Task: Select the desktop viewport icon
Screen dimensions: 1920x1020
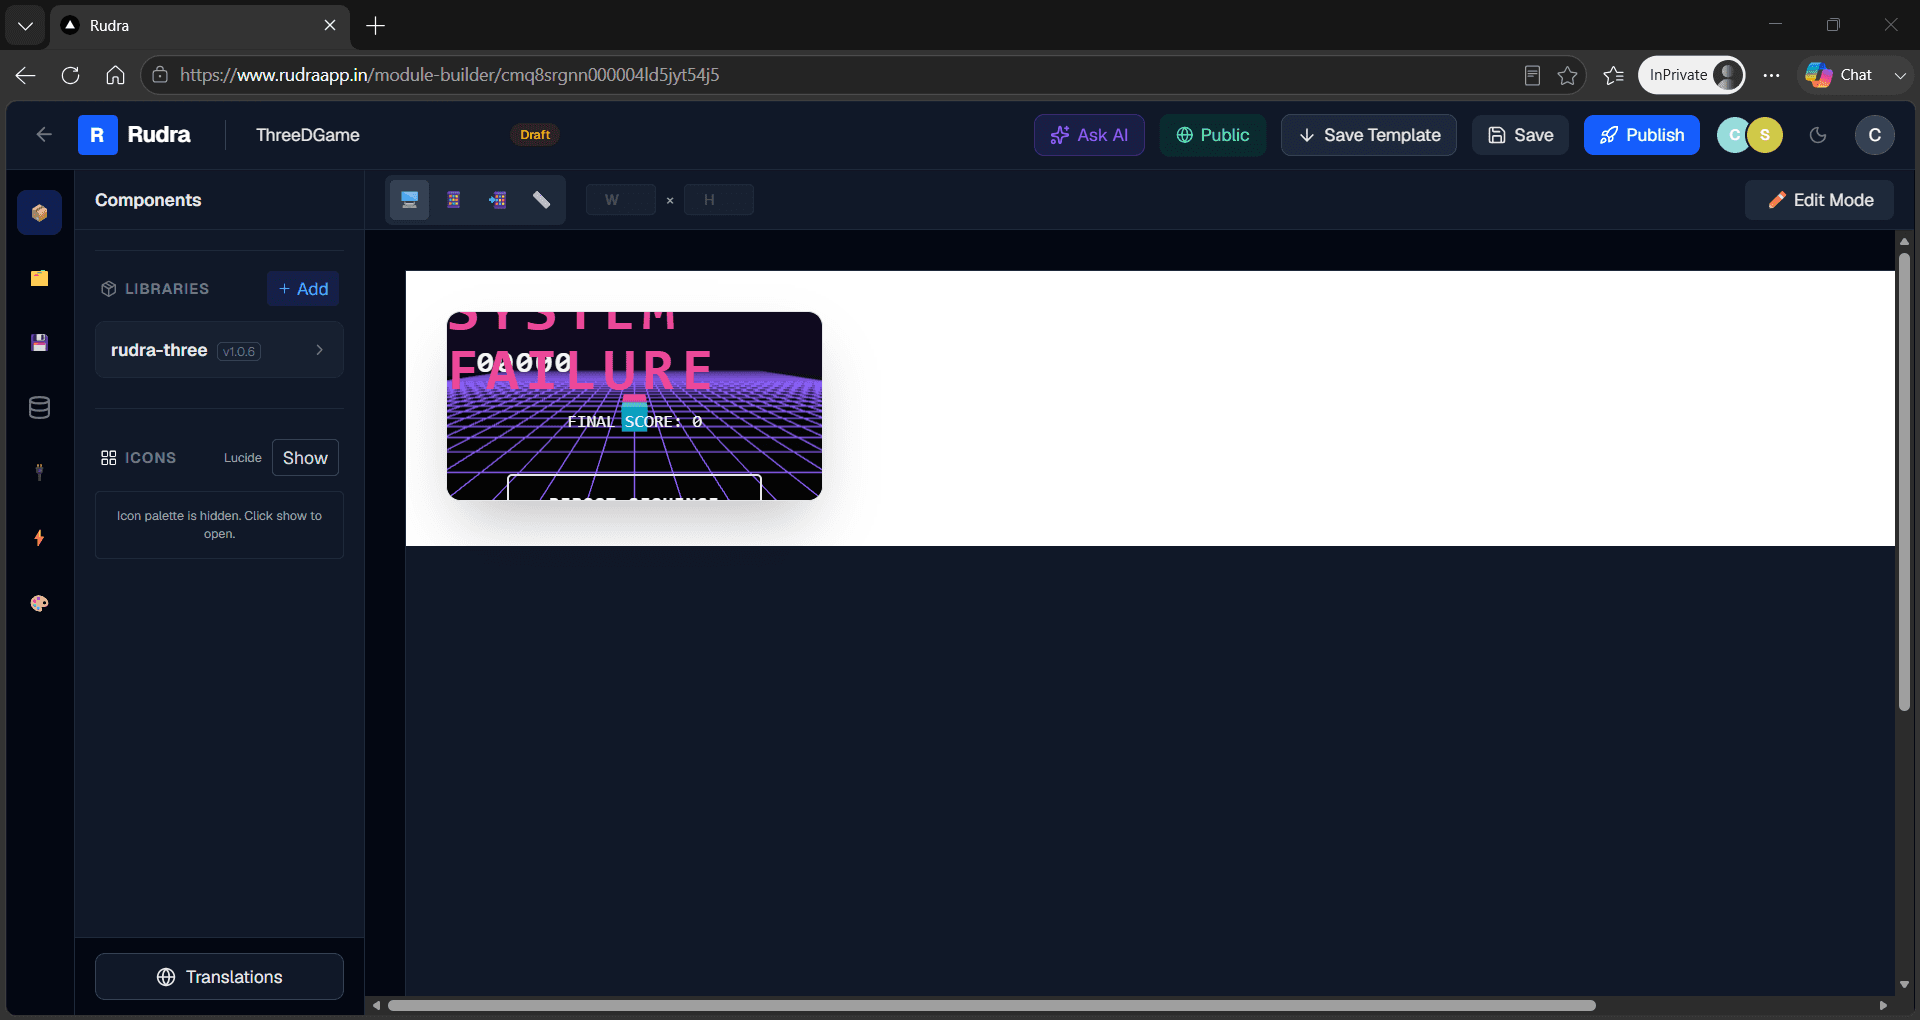Action: [x=409, y=200]
